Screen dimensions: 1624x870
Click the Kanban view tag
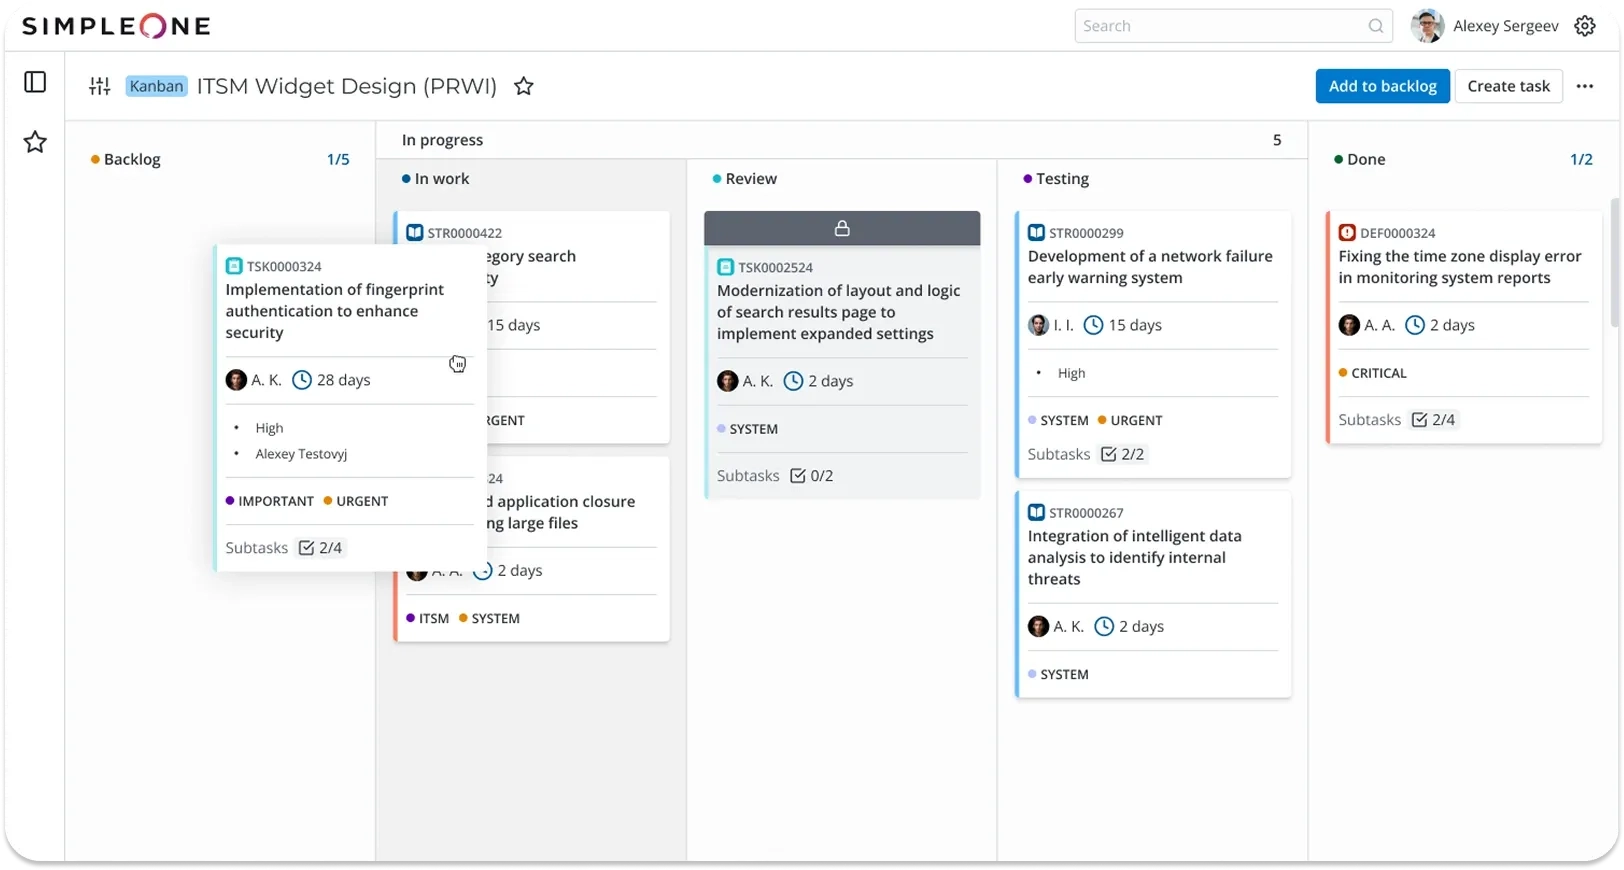coord(156,86)
